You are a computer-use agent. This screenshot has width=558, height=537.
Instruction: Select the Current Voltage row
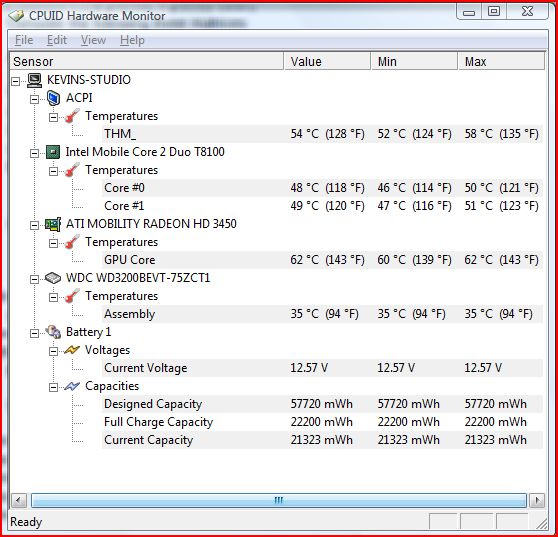click(322, 368)
